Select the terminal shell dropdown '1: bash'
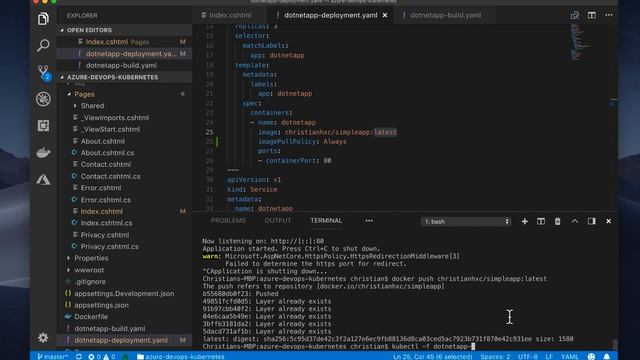The image size is (640, 360). [466, 221]
